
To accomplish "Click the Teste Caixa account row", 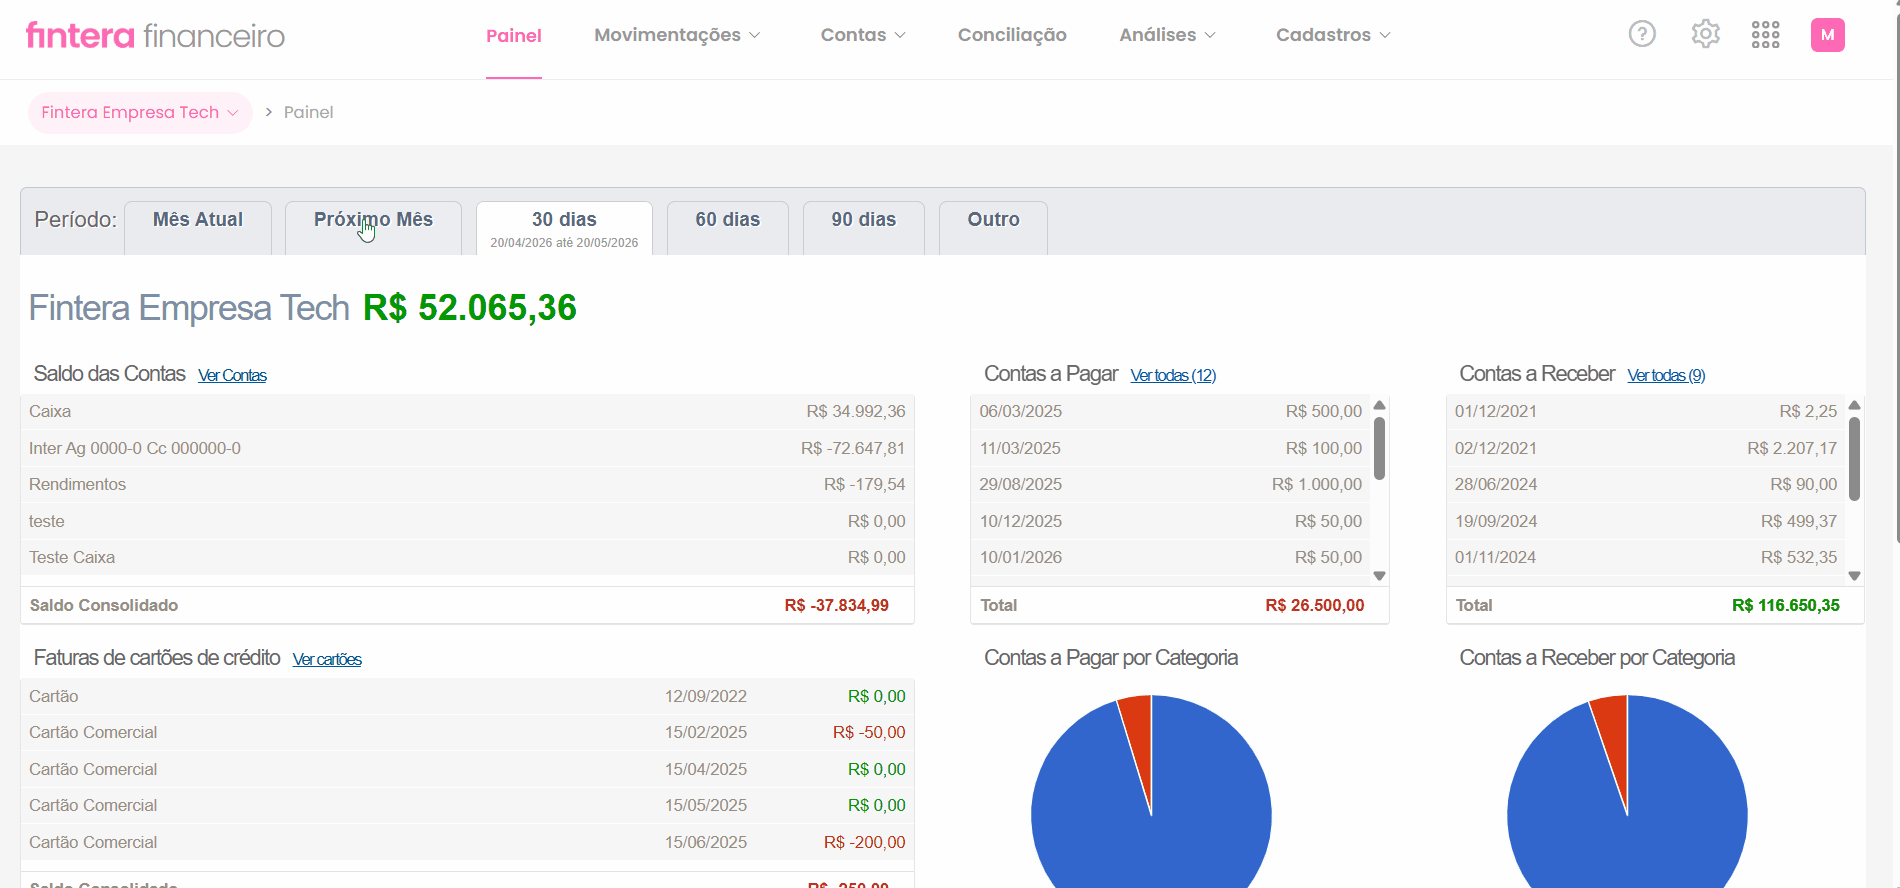I will pos(467,558).
